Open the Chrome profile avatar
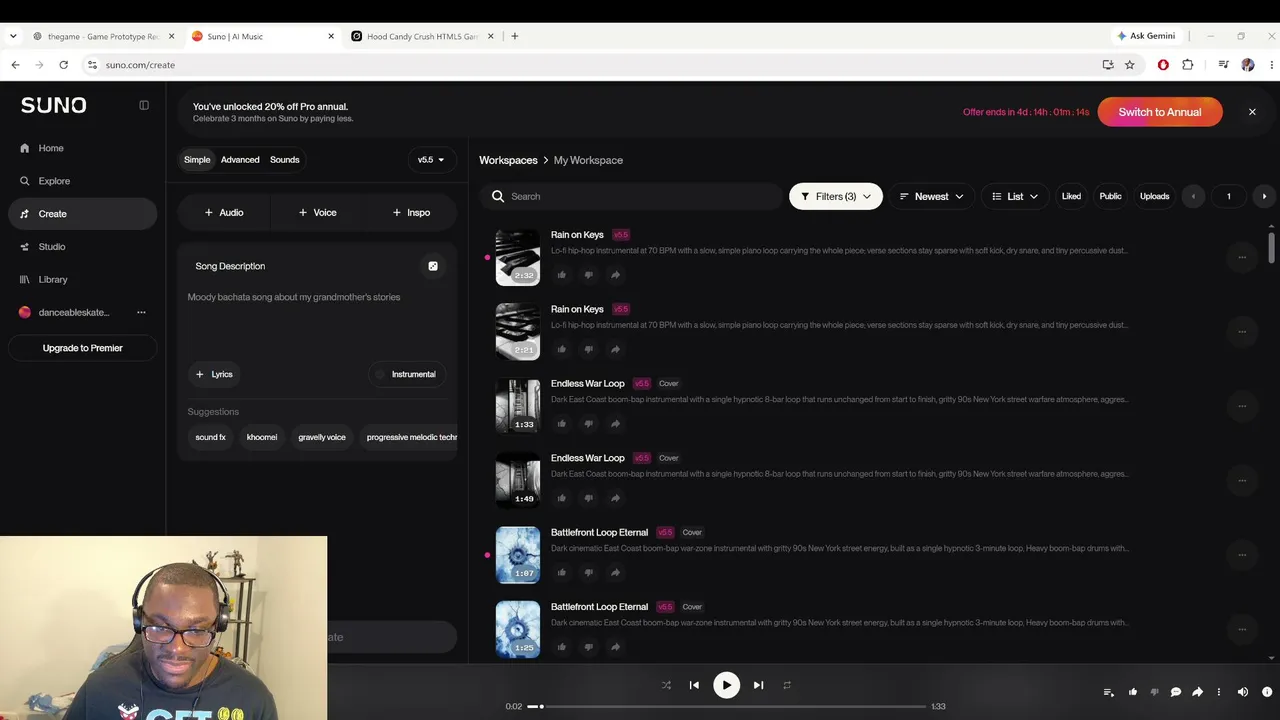This screenshot has width=1280, height=720. coord(1247,65)
